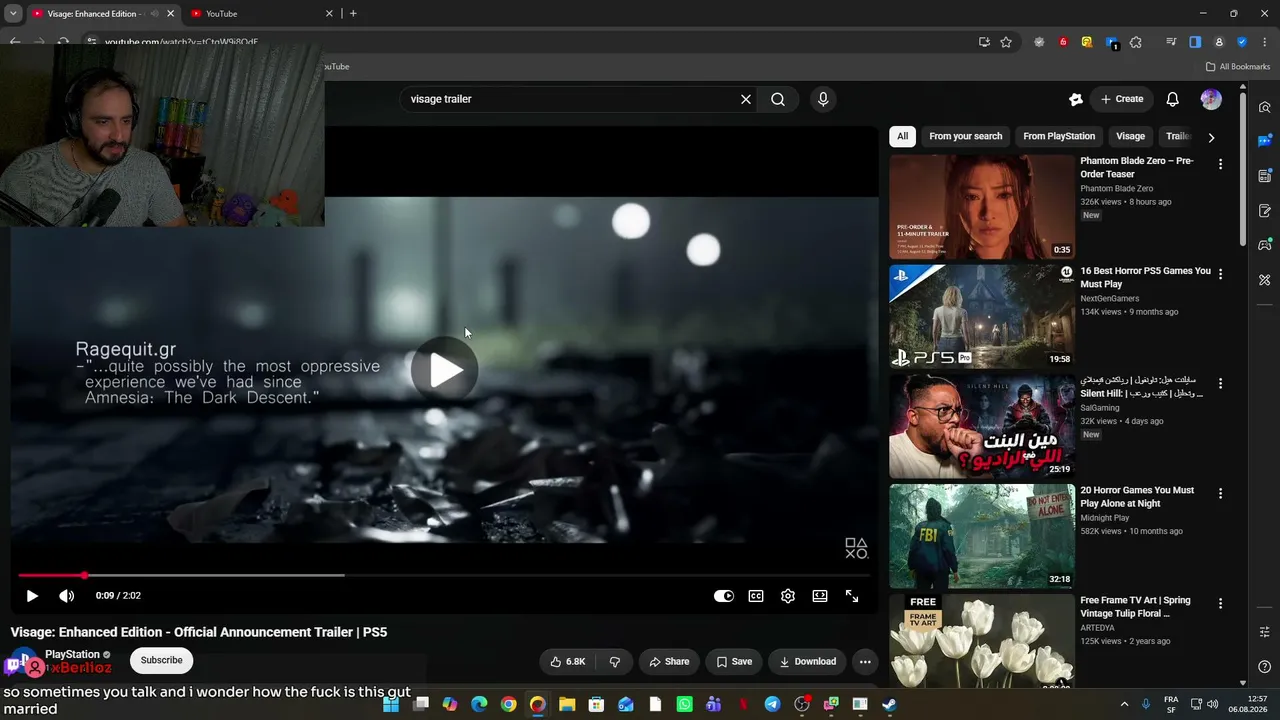The height and width of the screenshot is (720, 1280).
Task: Click the small play icon in player controls
Action: click(32, 596)
